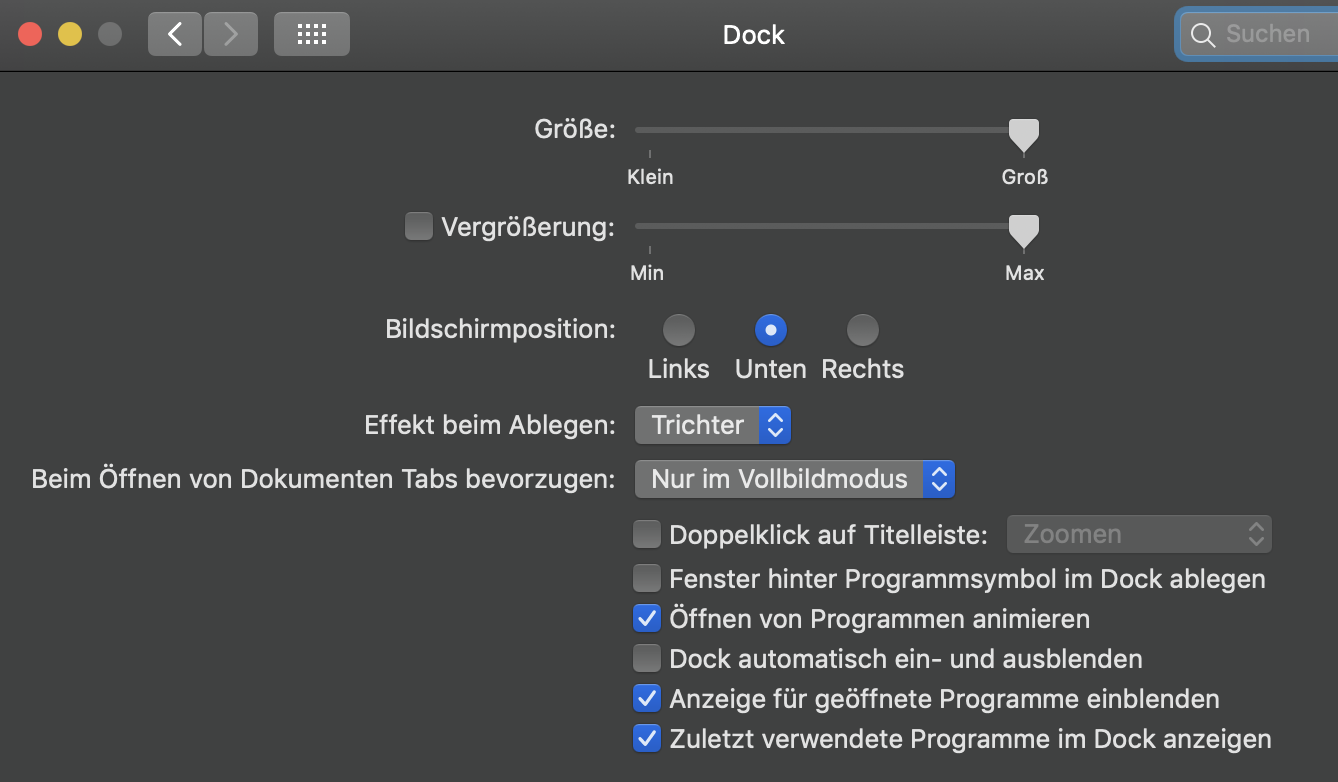Click the yellow minimize window button
This screenshot has height=782, width=1338.
[70, 34]
